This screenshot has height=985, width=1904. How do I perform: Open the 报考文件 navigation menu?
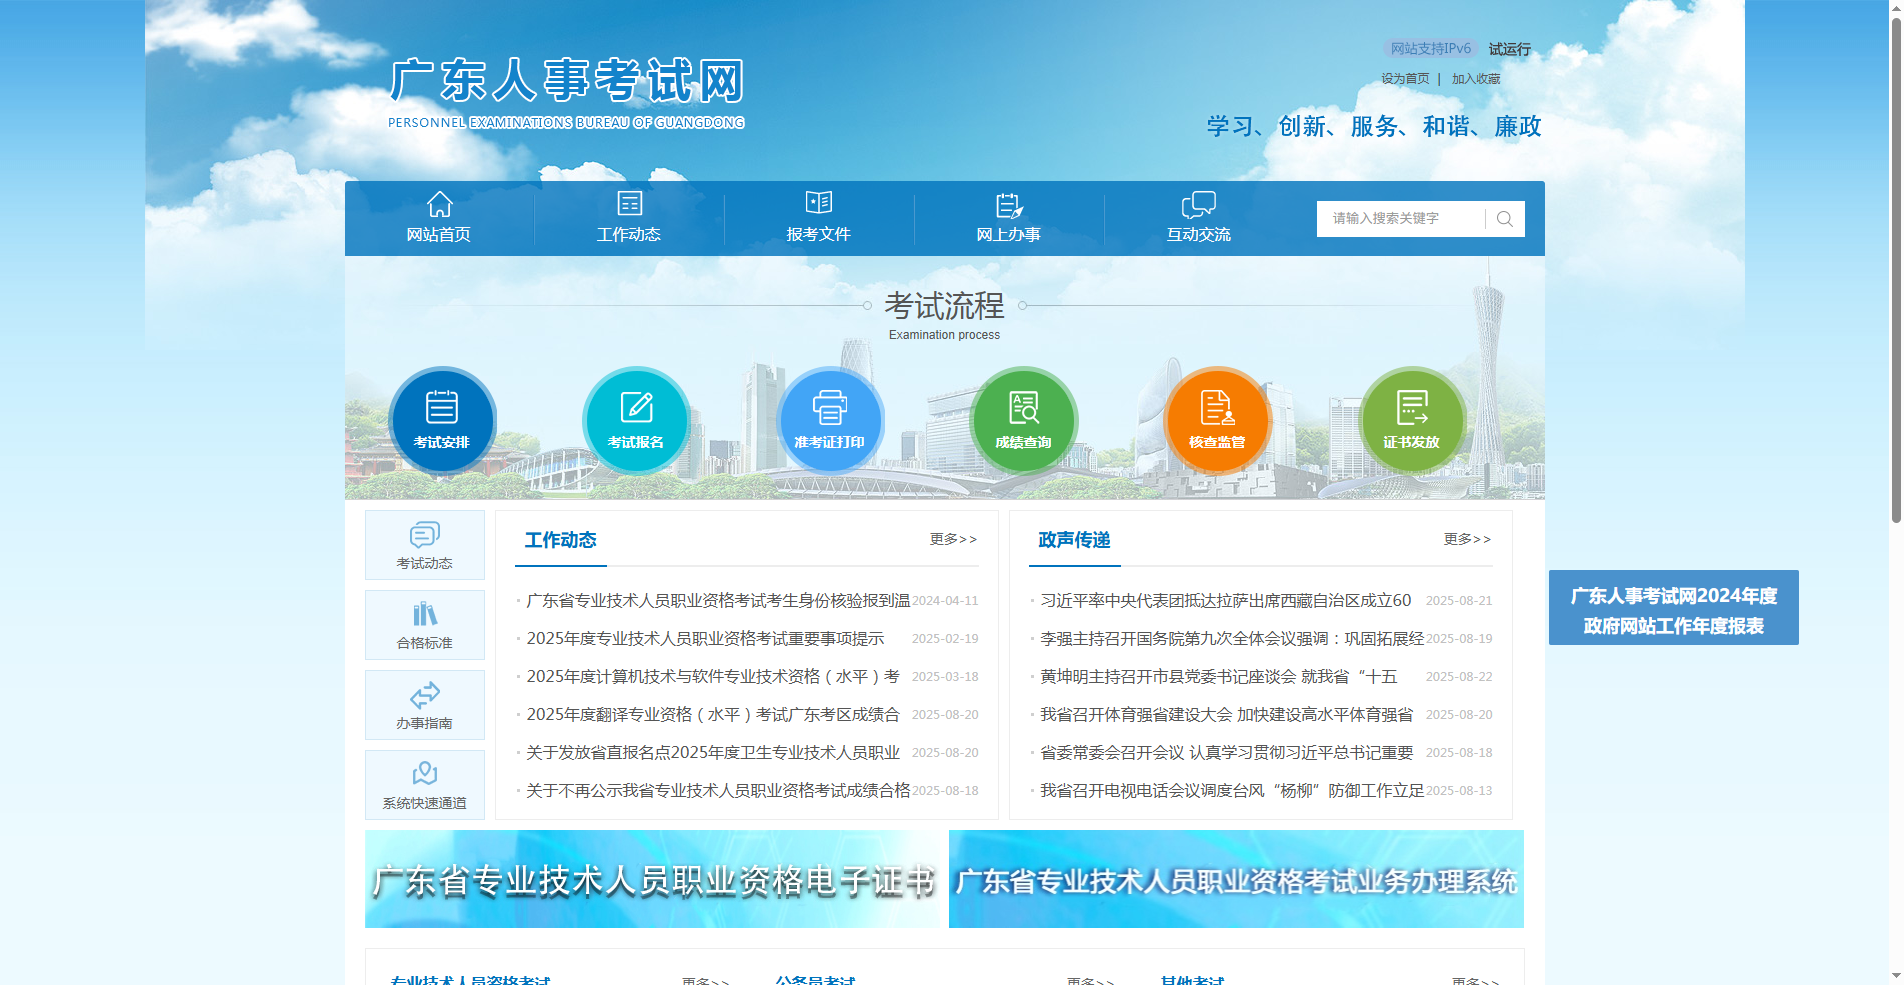pos(819,218)
